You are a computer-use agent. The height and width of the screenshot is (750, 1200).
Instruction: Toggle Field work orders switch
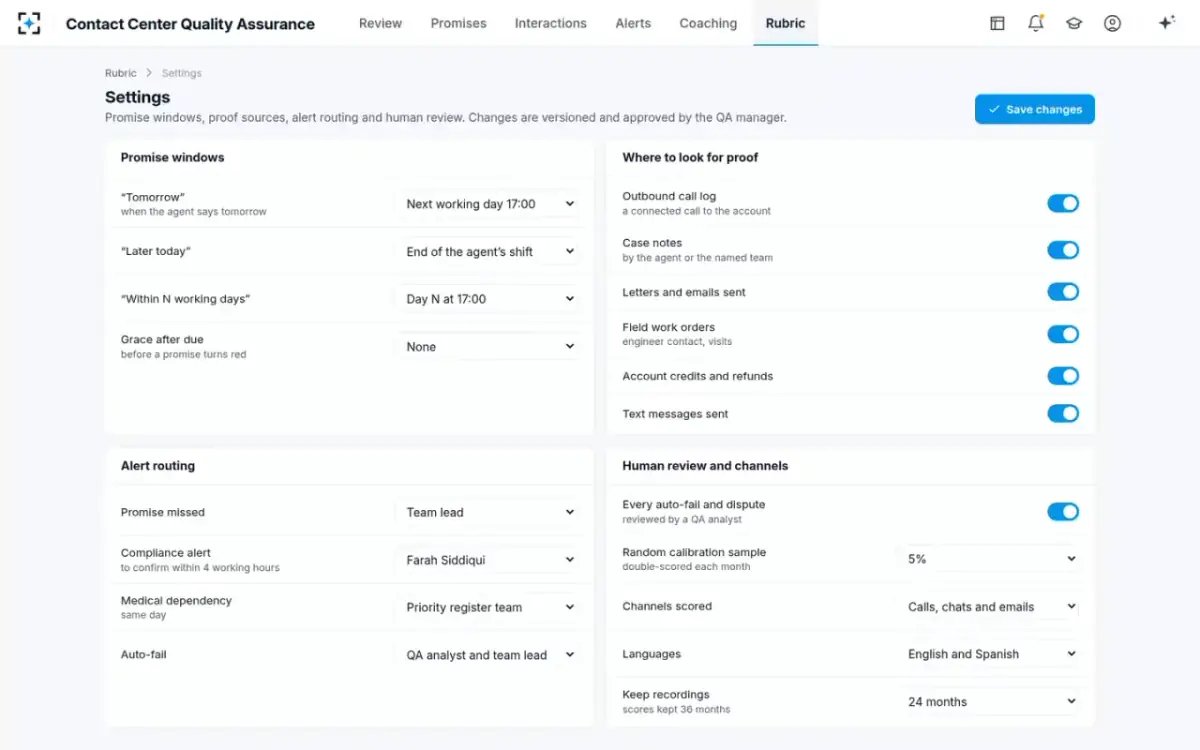pos(1063,334)
